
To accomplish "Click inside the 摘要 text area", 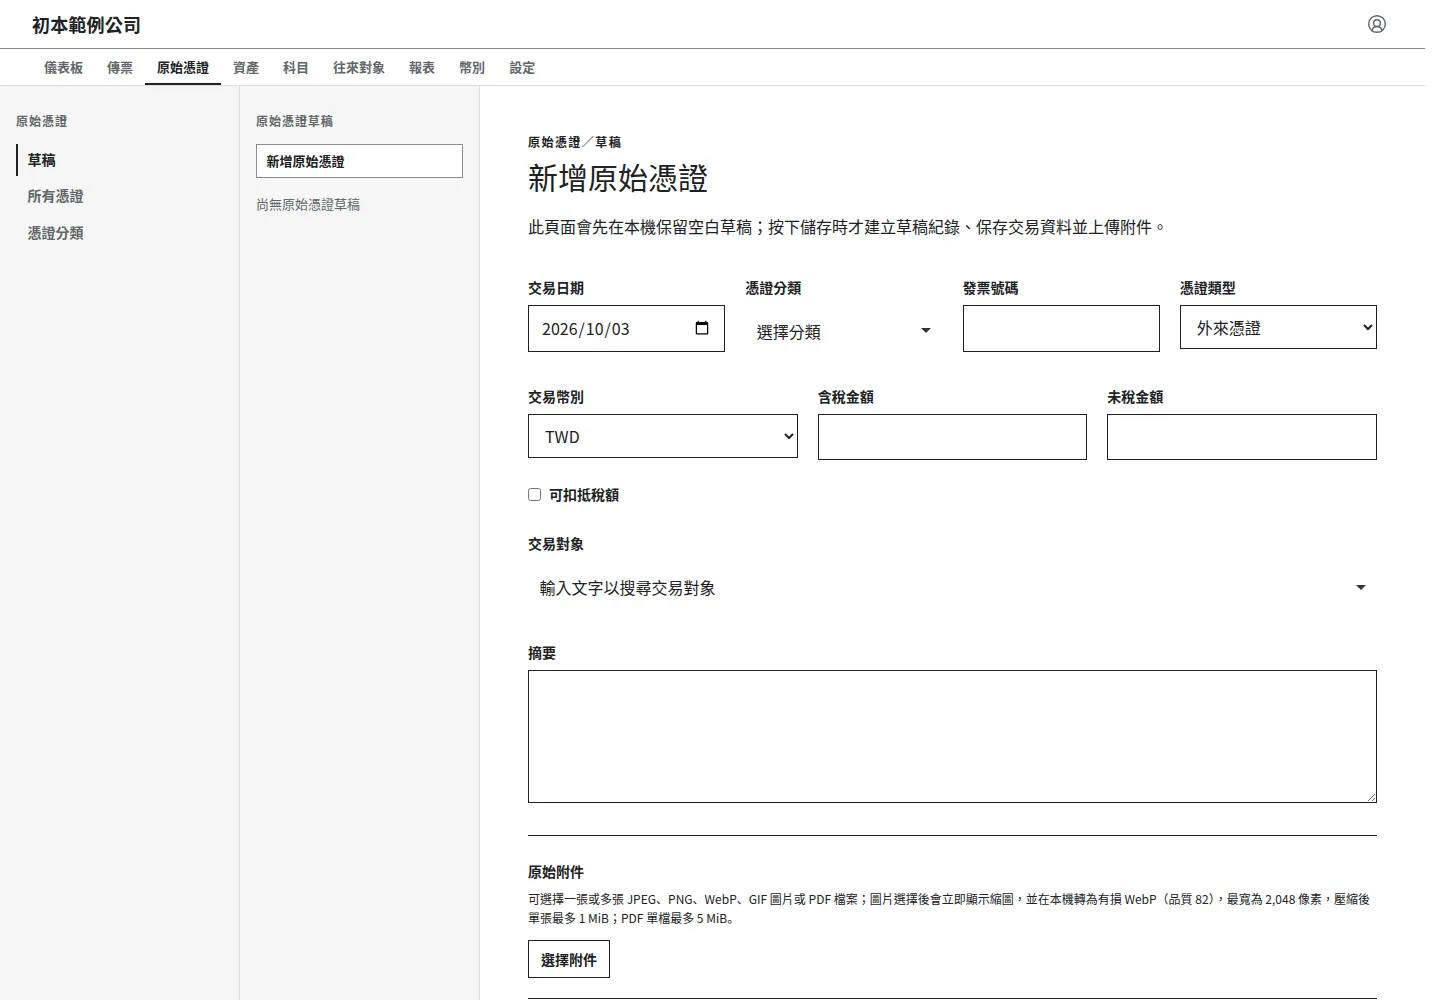I will coord(952,736).
